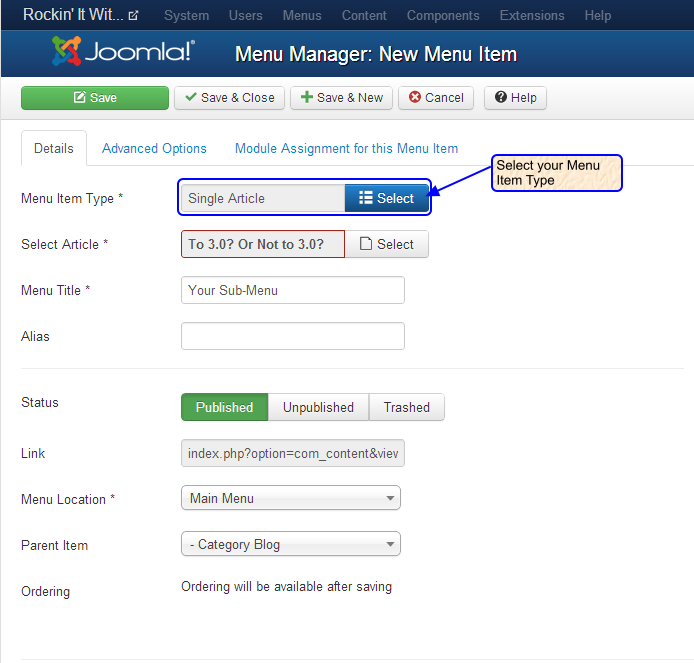Screen dimensions: 694x663
Task: Open the System menu
Action: pos(186,15)
